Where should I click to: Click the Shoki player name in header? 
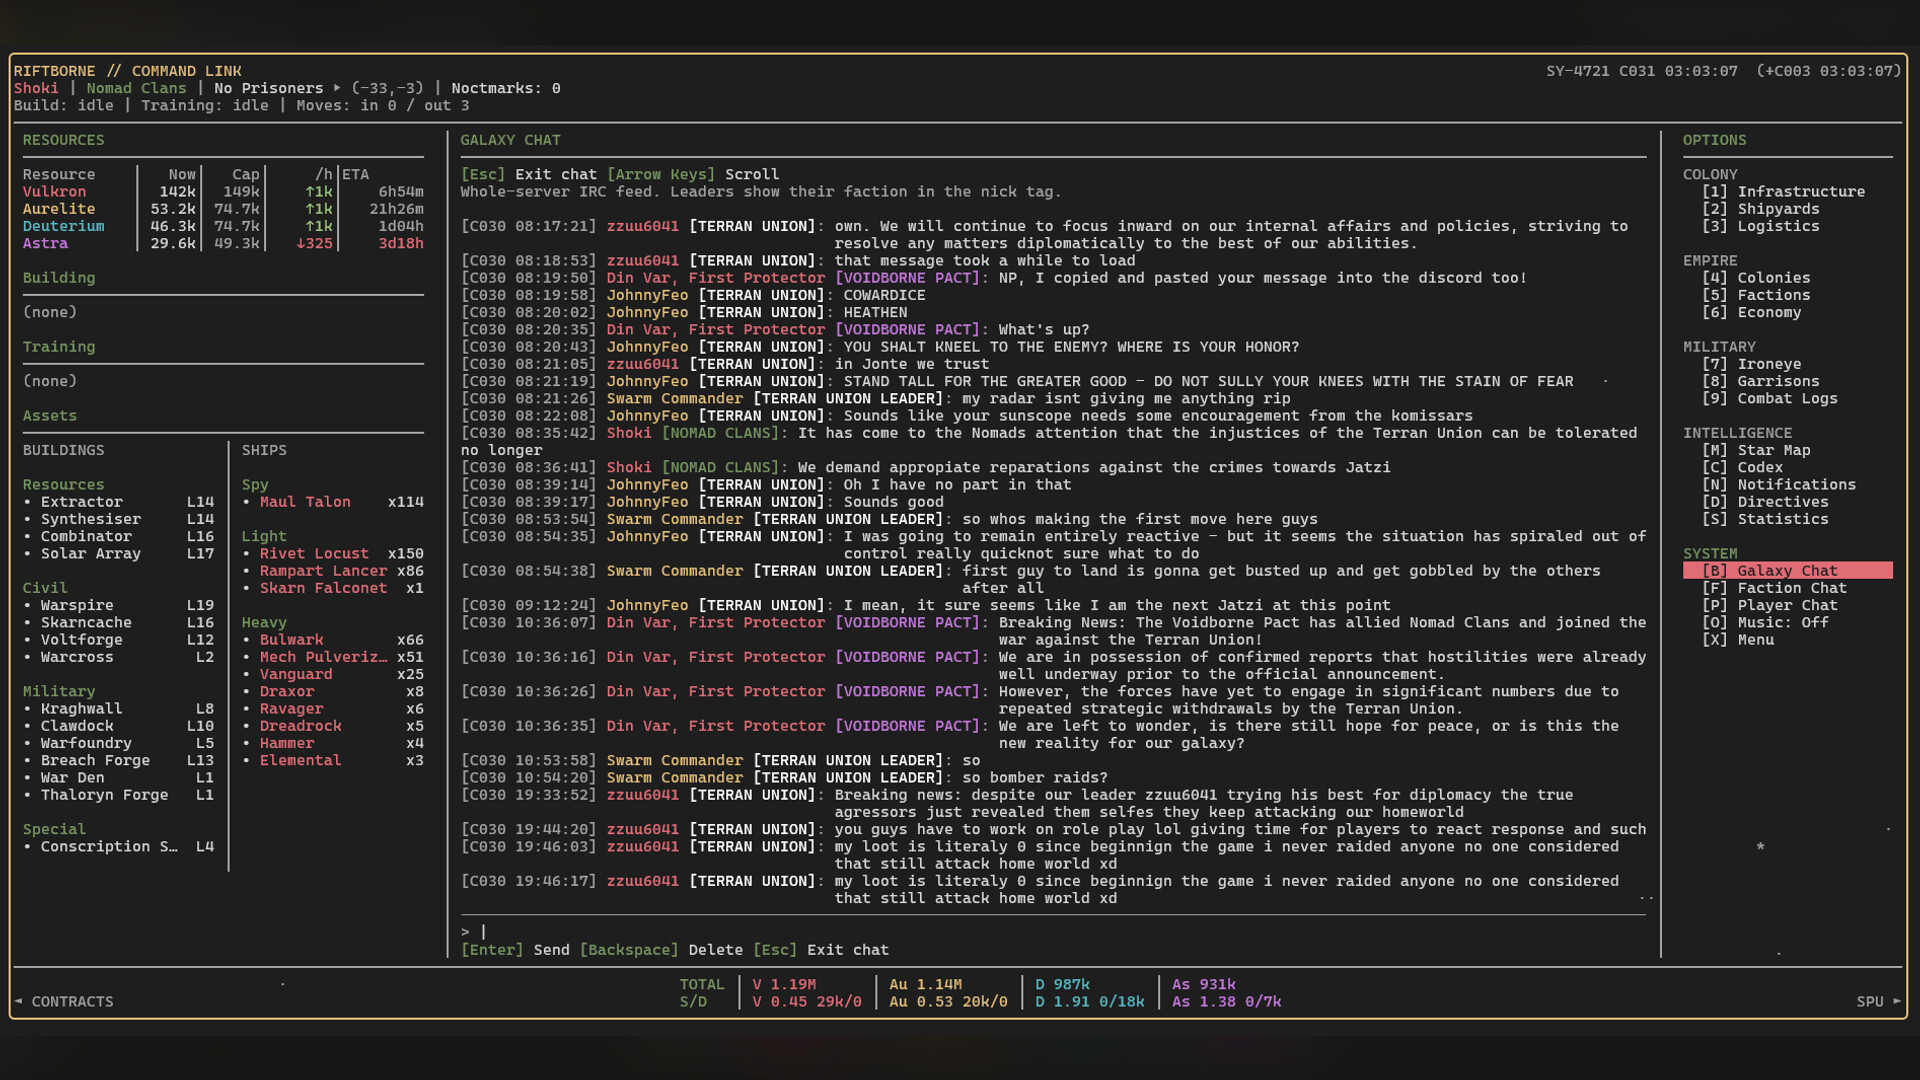point(36,88)
